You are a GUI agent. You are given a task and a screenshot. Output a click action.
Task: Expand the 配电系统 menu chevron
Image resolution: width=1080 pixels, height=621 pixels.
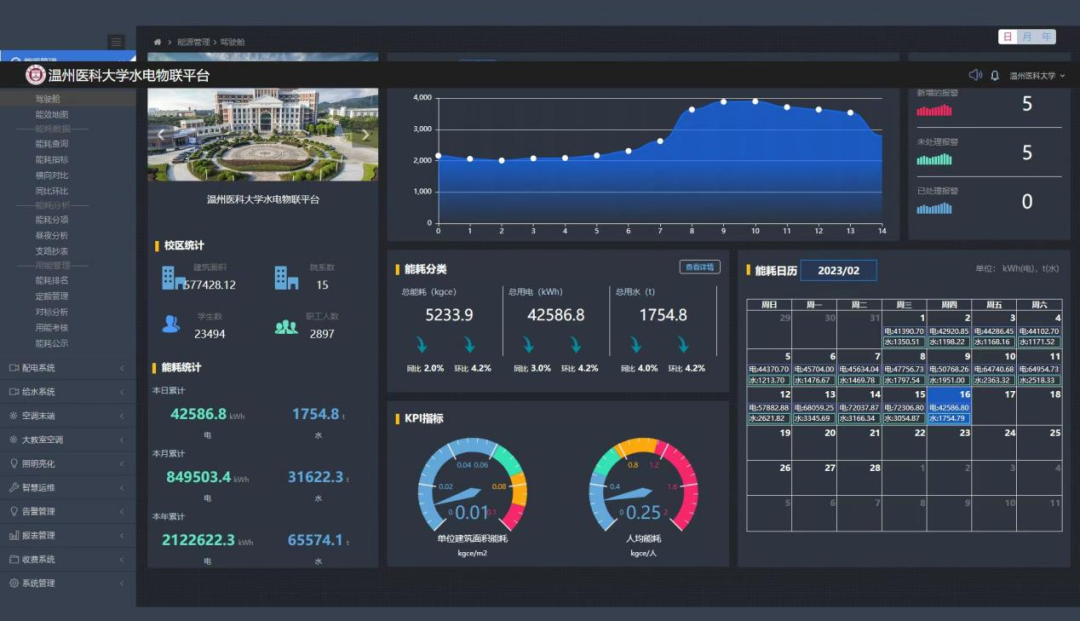point(122,368)
